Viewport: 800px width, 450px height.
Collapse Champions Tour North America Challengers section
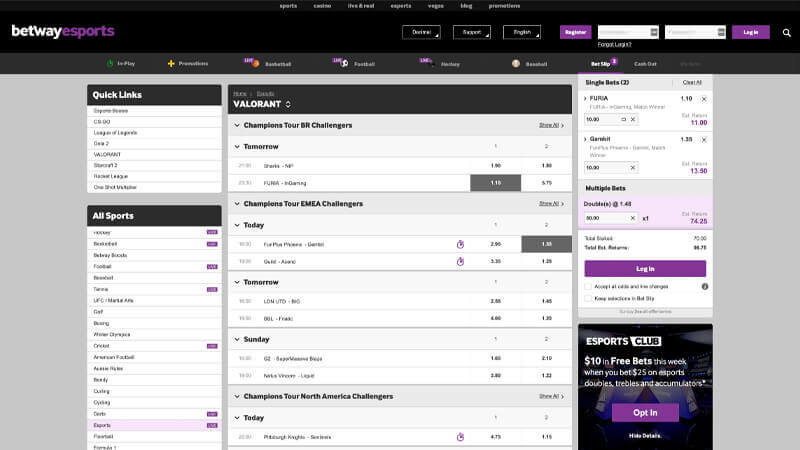pos(237,396)
